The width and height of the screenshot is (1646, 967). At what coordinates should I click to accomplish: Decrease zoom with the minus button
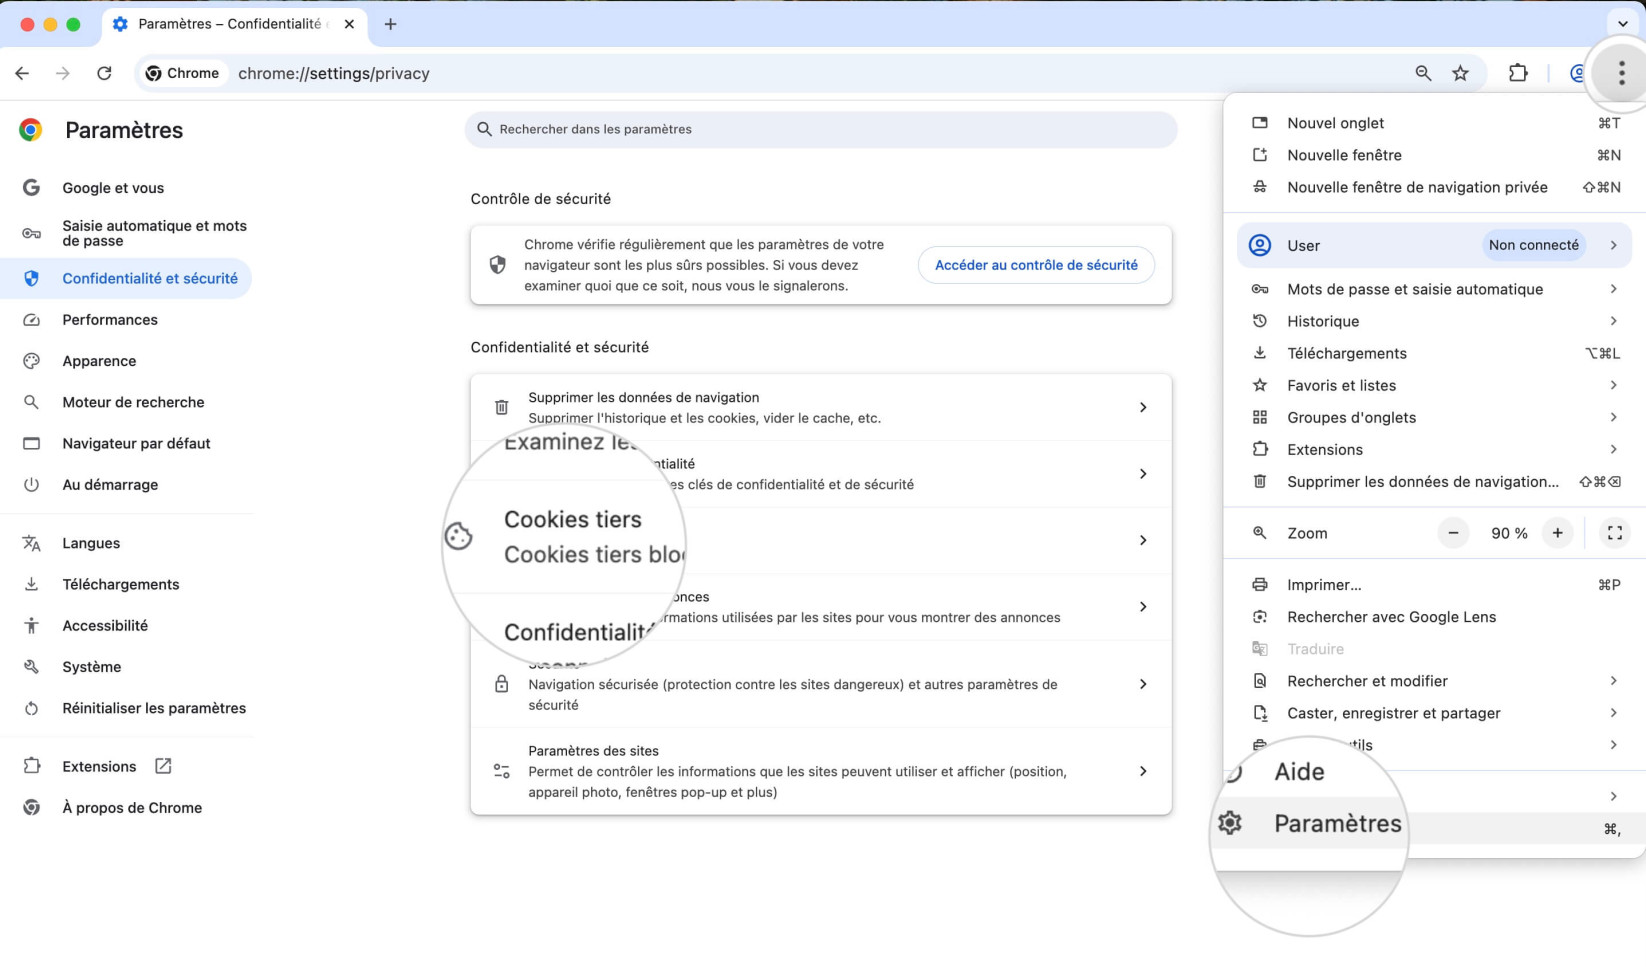coord(1453,533)
